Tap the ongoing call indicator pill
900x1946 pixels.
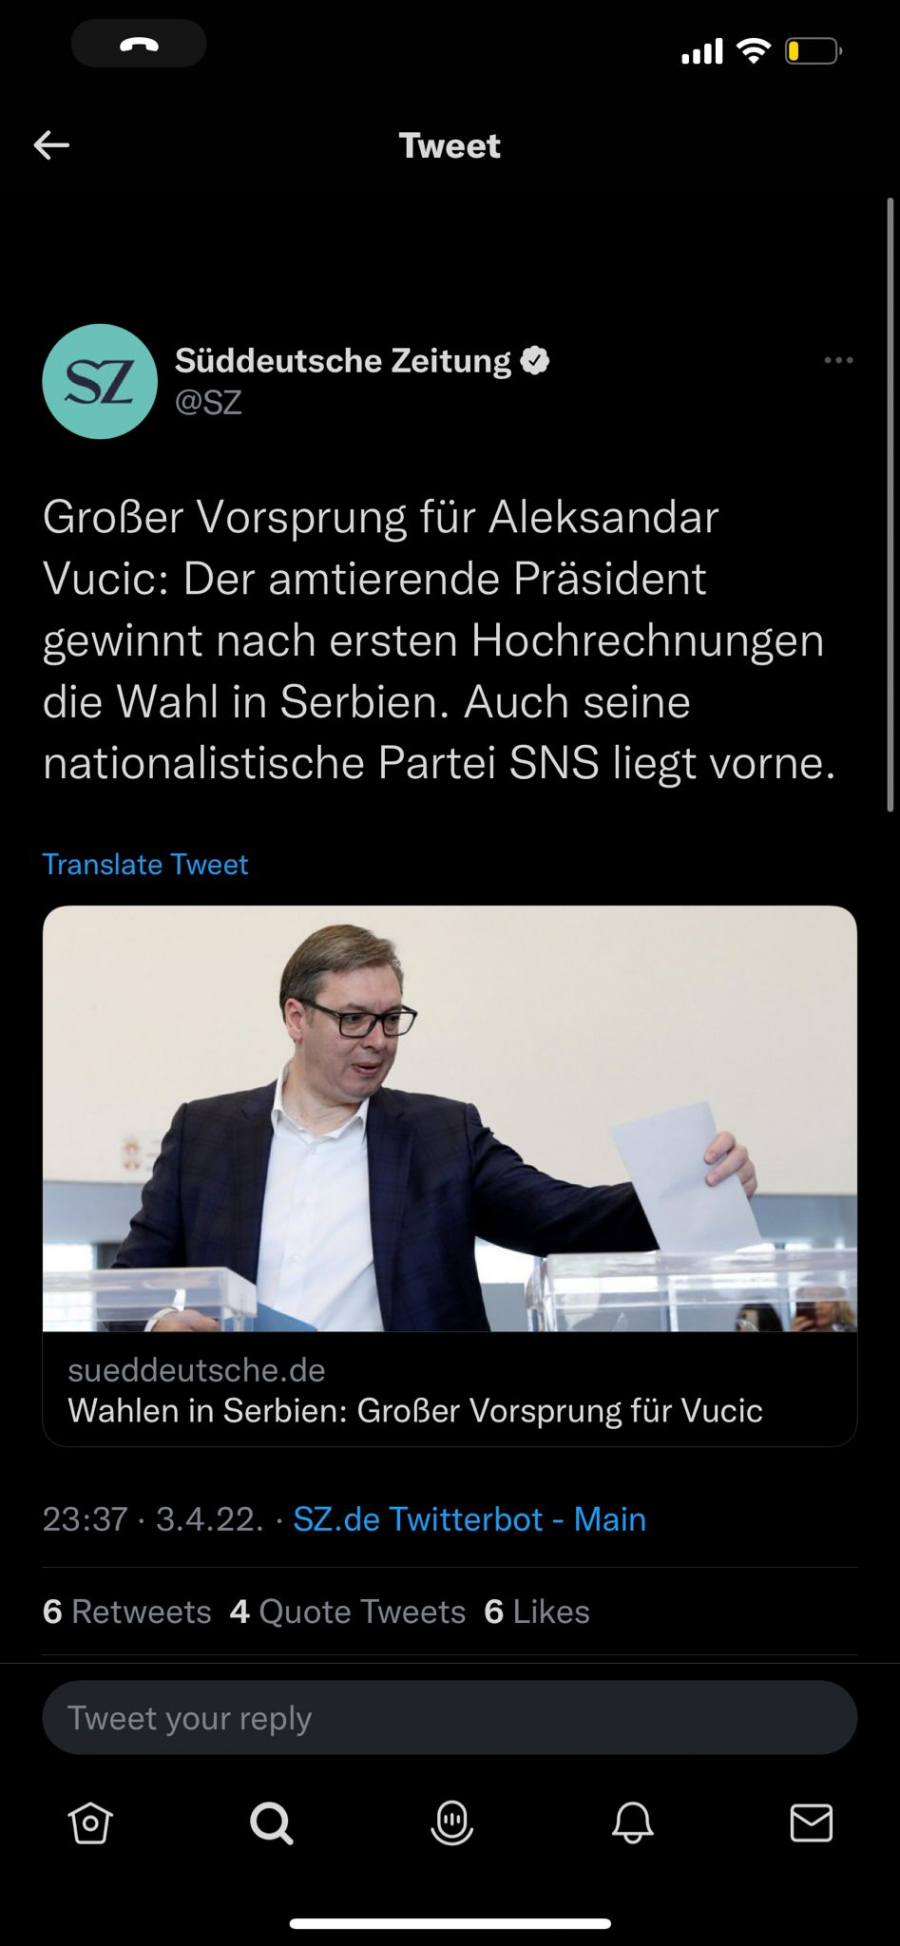pos(139,44)
